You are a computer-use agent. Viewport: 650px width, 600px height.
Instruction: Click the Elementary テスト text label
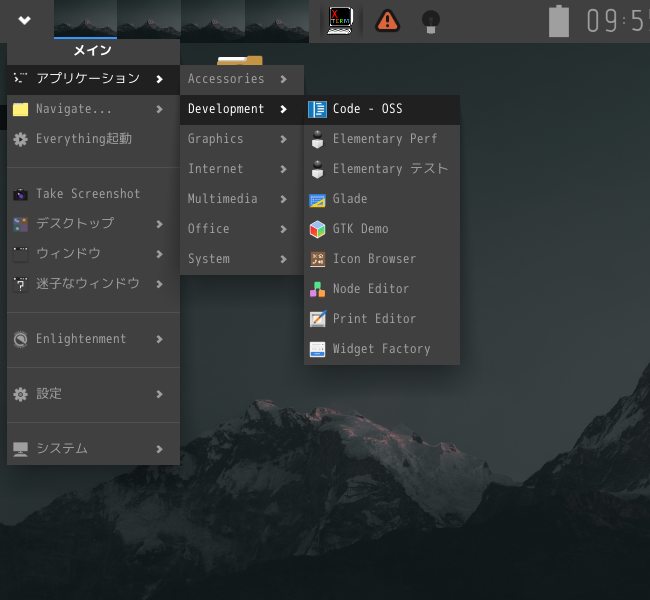click(390, 169)
